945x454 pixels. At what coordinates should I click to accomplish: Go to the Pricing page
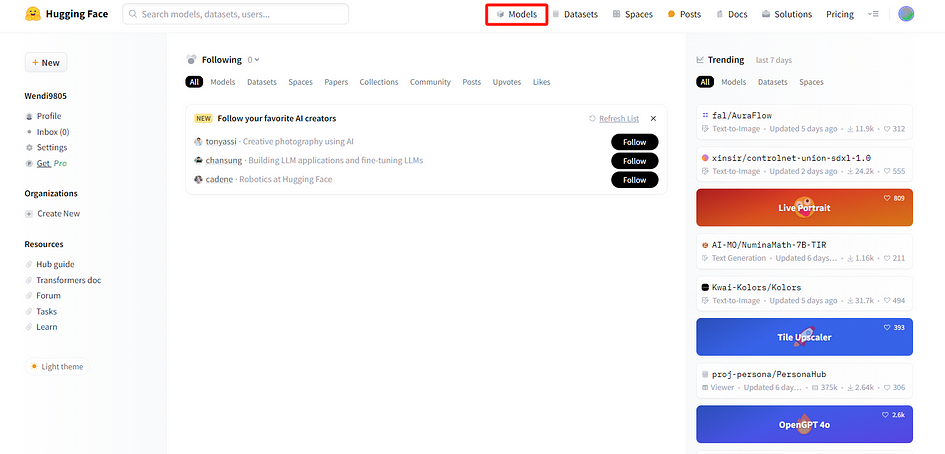tap(840, 14)
